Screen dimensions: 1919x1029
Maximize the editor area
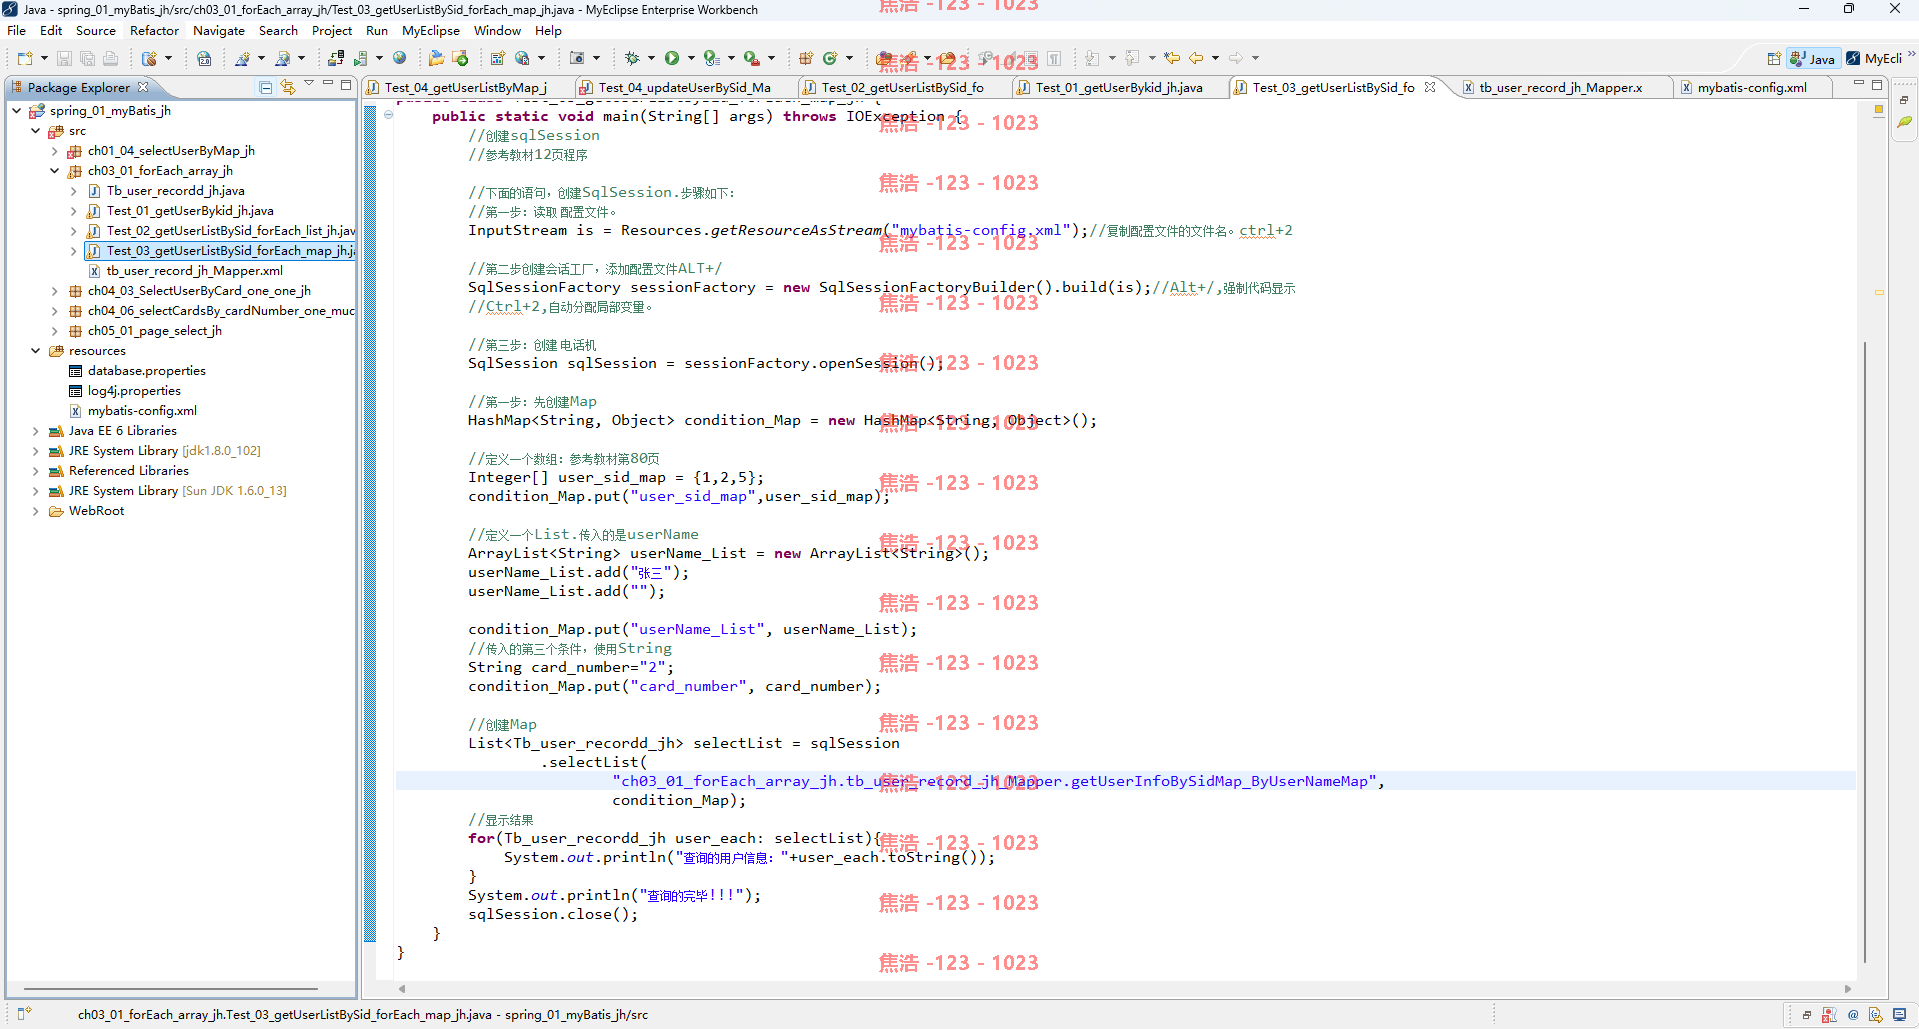[1877, 85]
